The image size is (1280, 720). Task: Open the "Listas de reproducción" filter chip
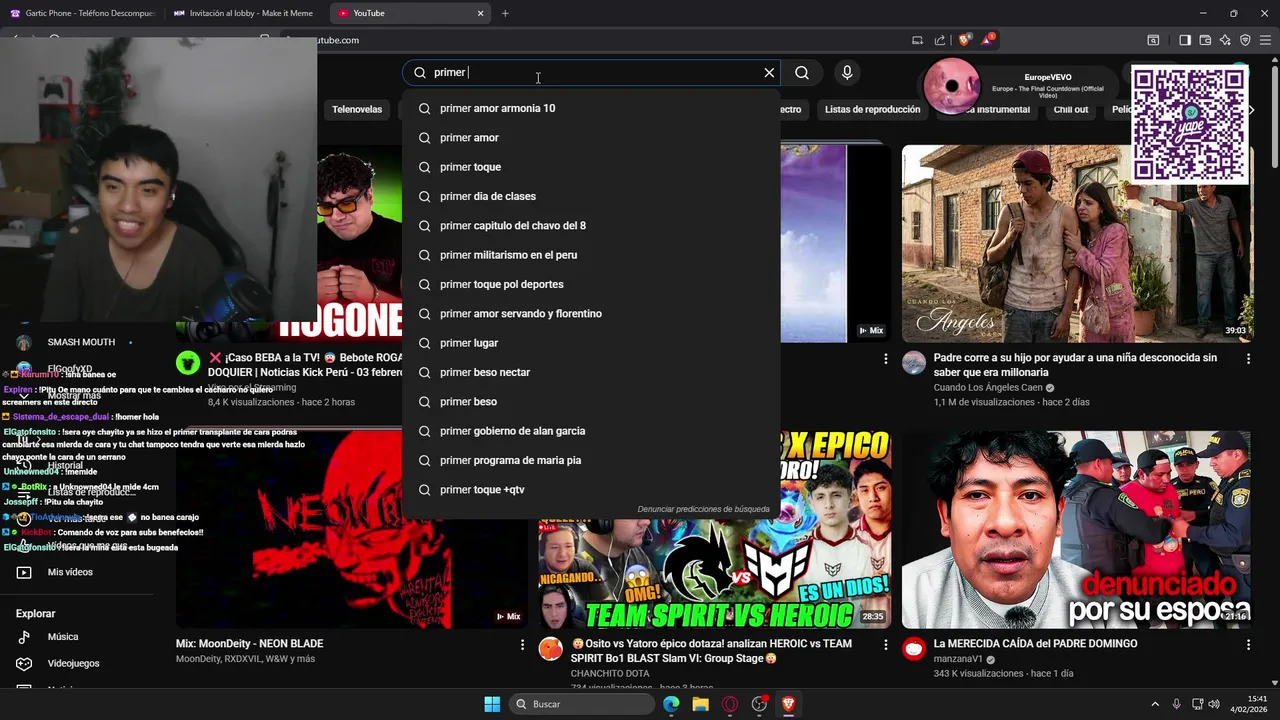(x=872, y=109)
